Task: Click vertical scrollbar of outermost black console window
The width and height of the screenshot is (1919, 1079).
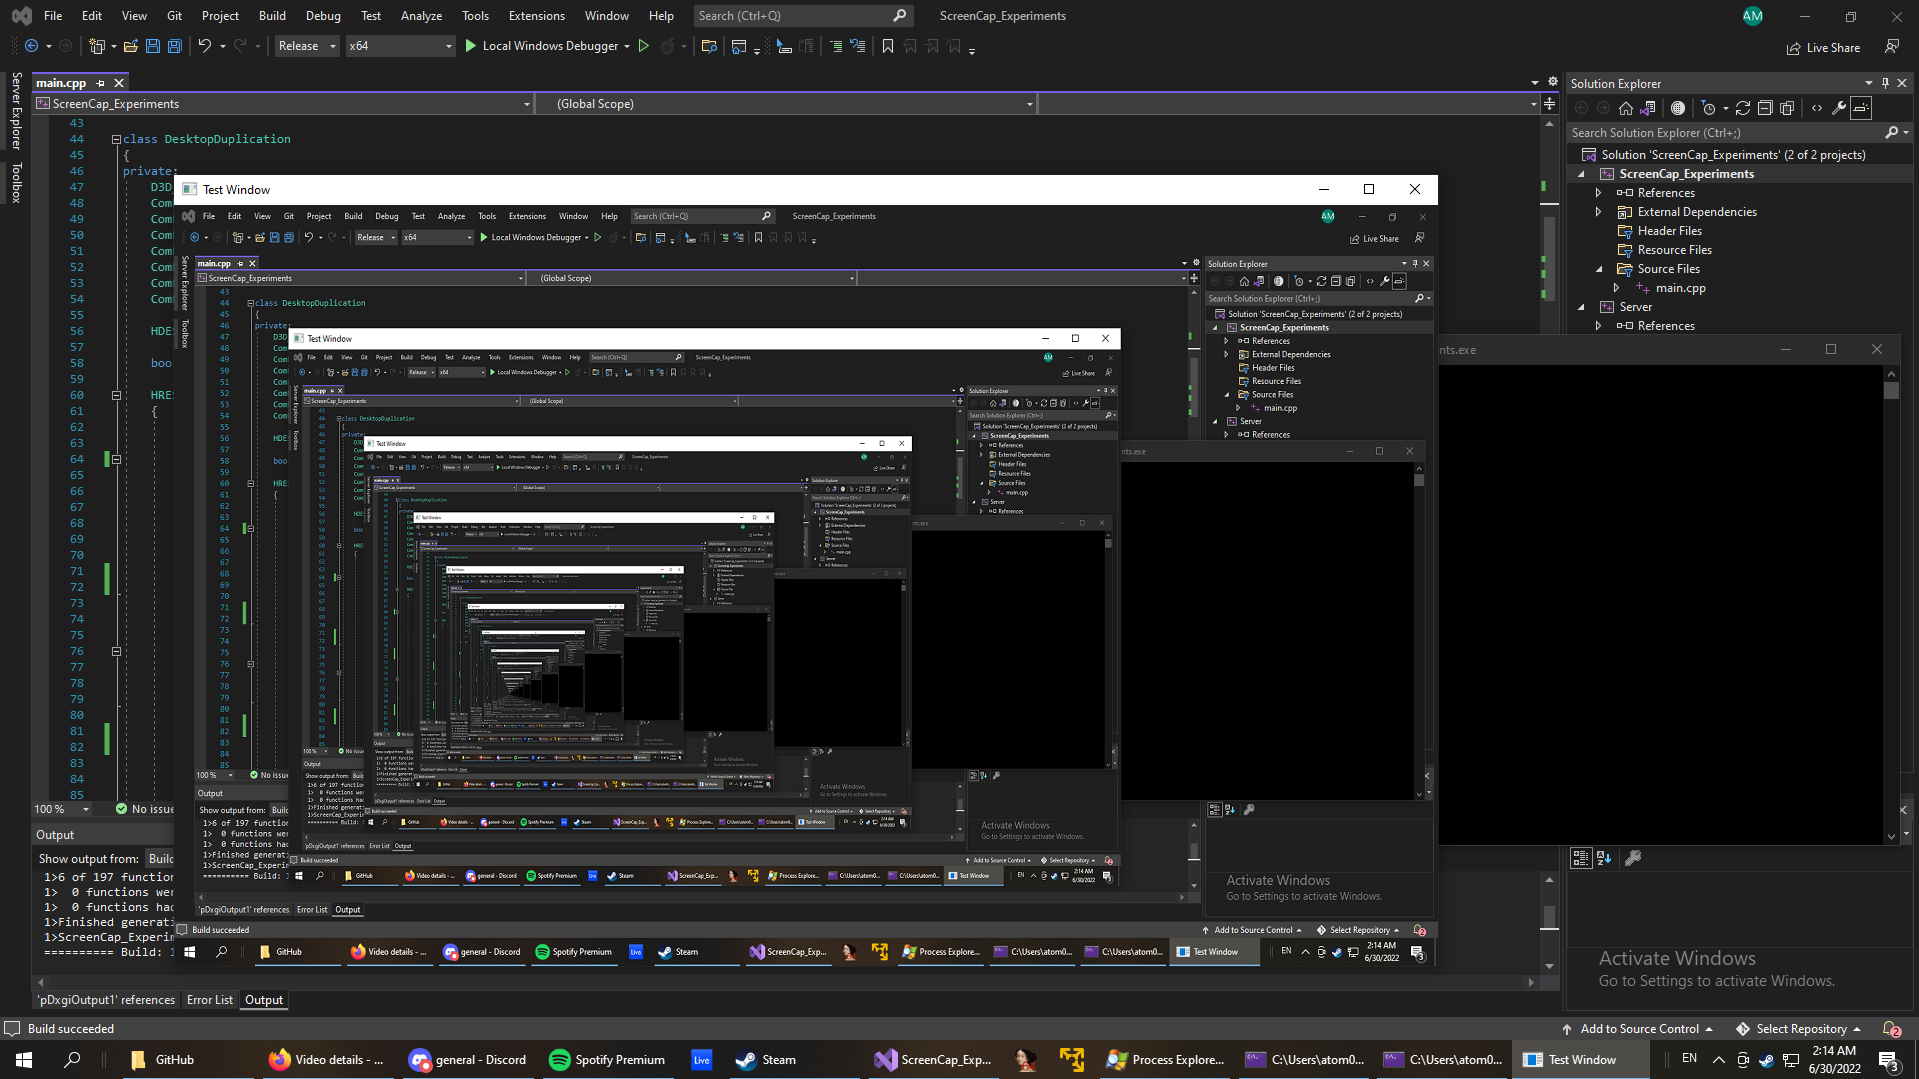Action: [1891, 603]
